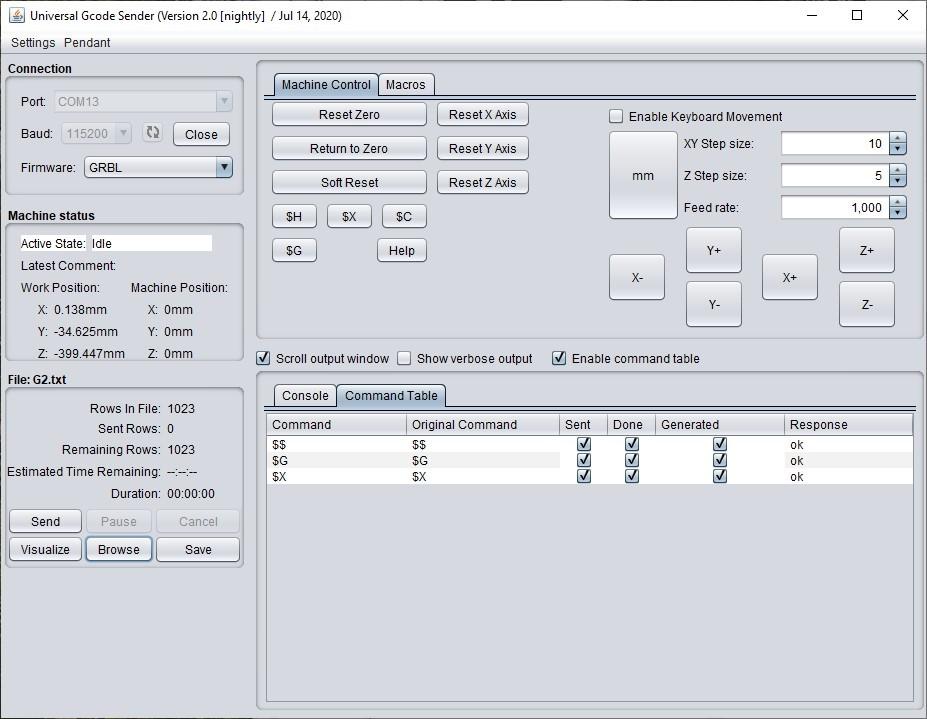Toggle Sent checkbox in $$ row

pos(584,444)
